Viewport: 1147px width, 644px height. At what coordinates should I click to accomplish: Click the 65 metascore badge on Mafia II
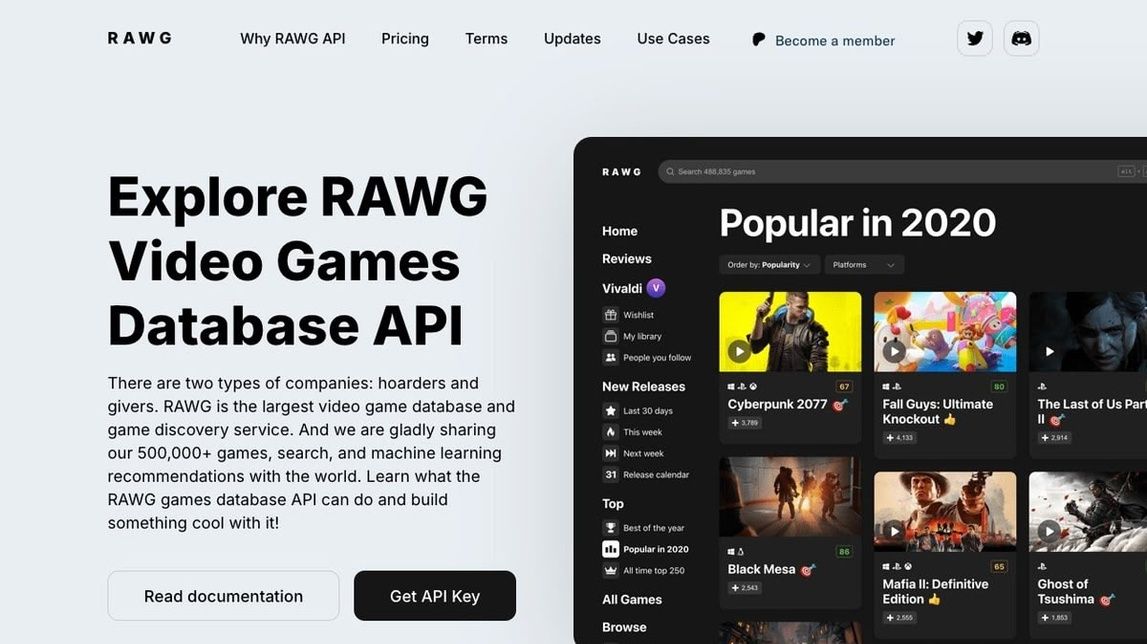(x=999, y=566)
